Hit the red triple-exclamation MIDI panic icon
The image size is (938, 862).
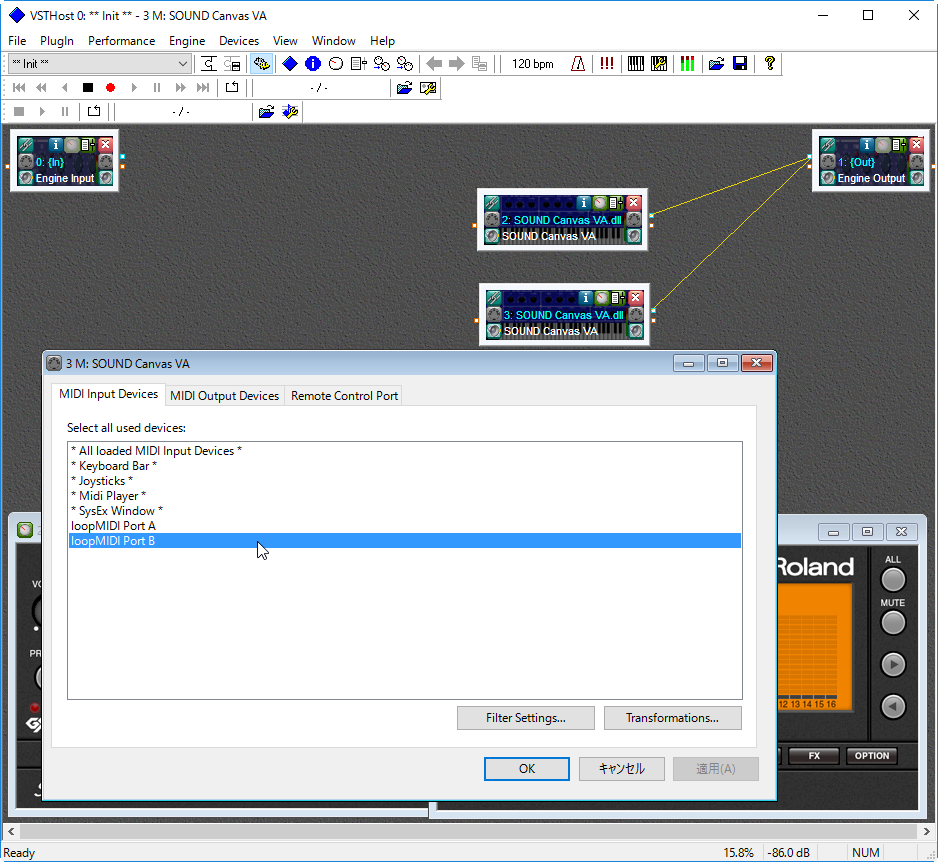click(x=607, y=63)
